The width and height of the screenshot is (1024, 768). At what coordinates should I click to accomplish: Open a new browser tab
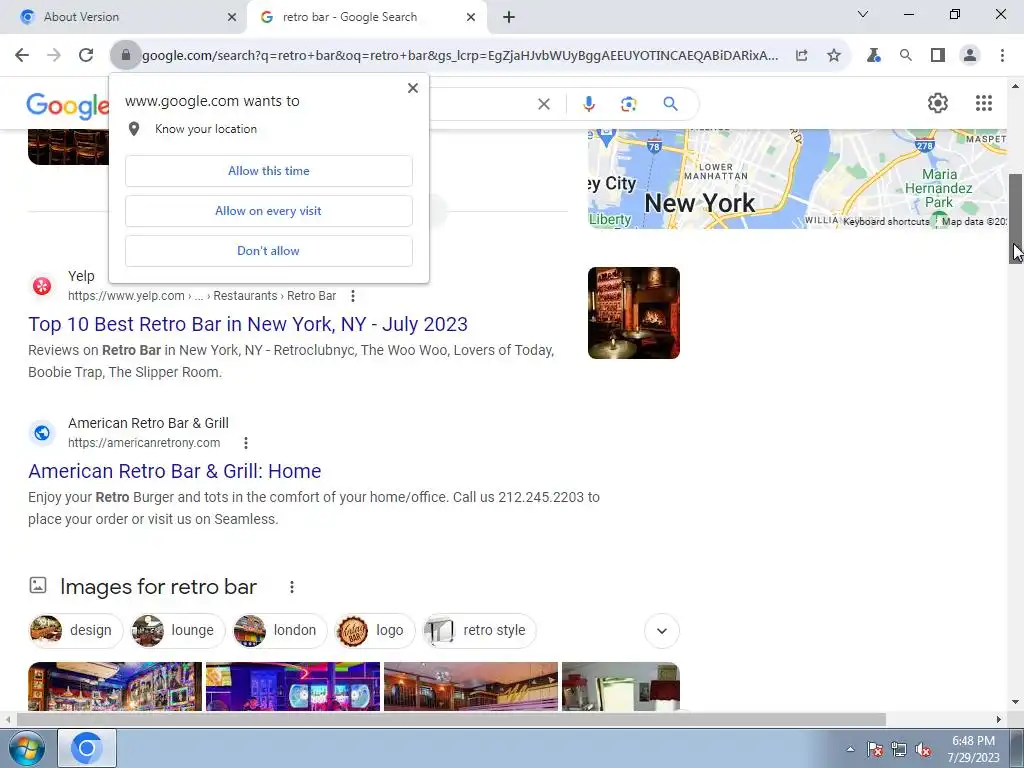click(x=509, y=17)
